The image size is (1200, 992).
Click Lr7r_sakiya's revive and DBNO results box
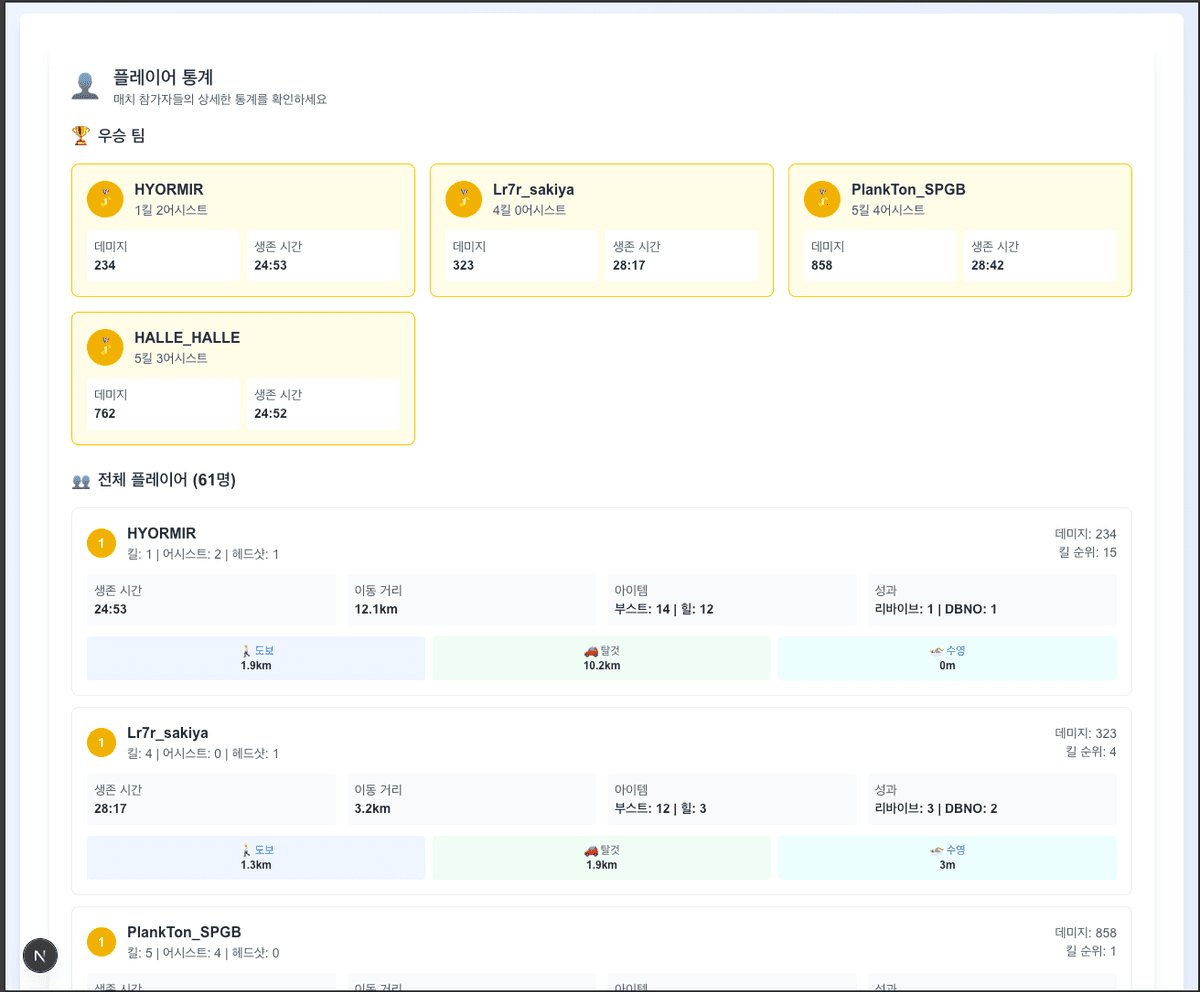pyautogui.click(x=991, y=799)
